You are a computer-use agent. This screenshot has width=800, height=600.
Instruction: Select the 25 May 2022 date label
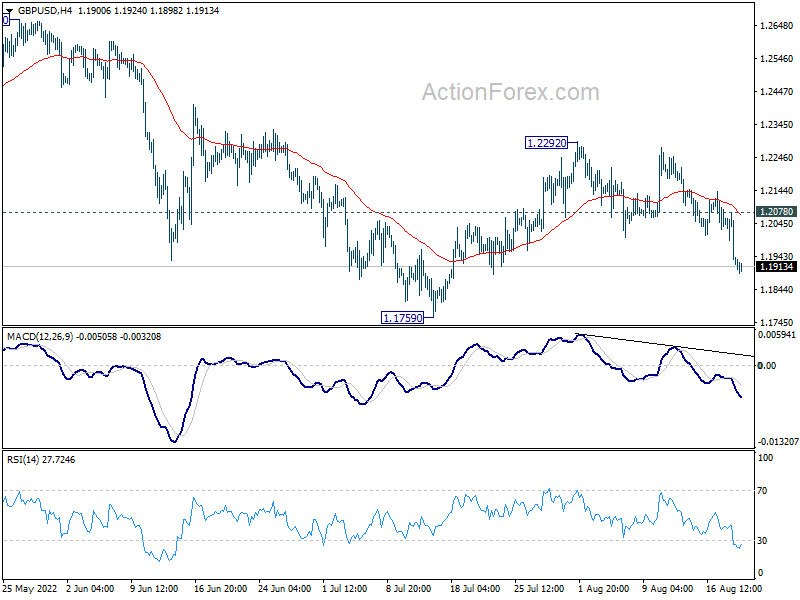tap(30, 588)
